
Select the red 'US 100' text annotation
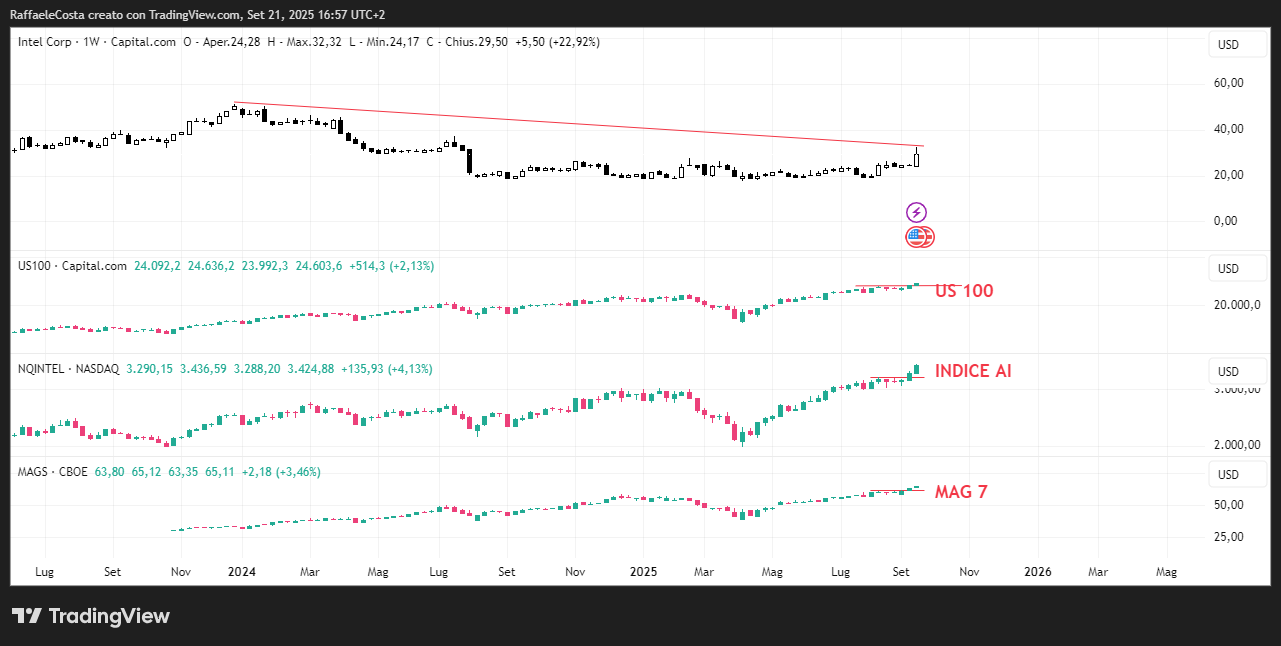click(x=964, y=291)
